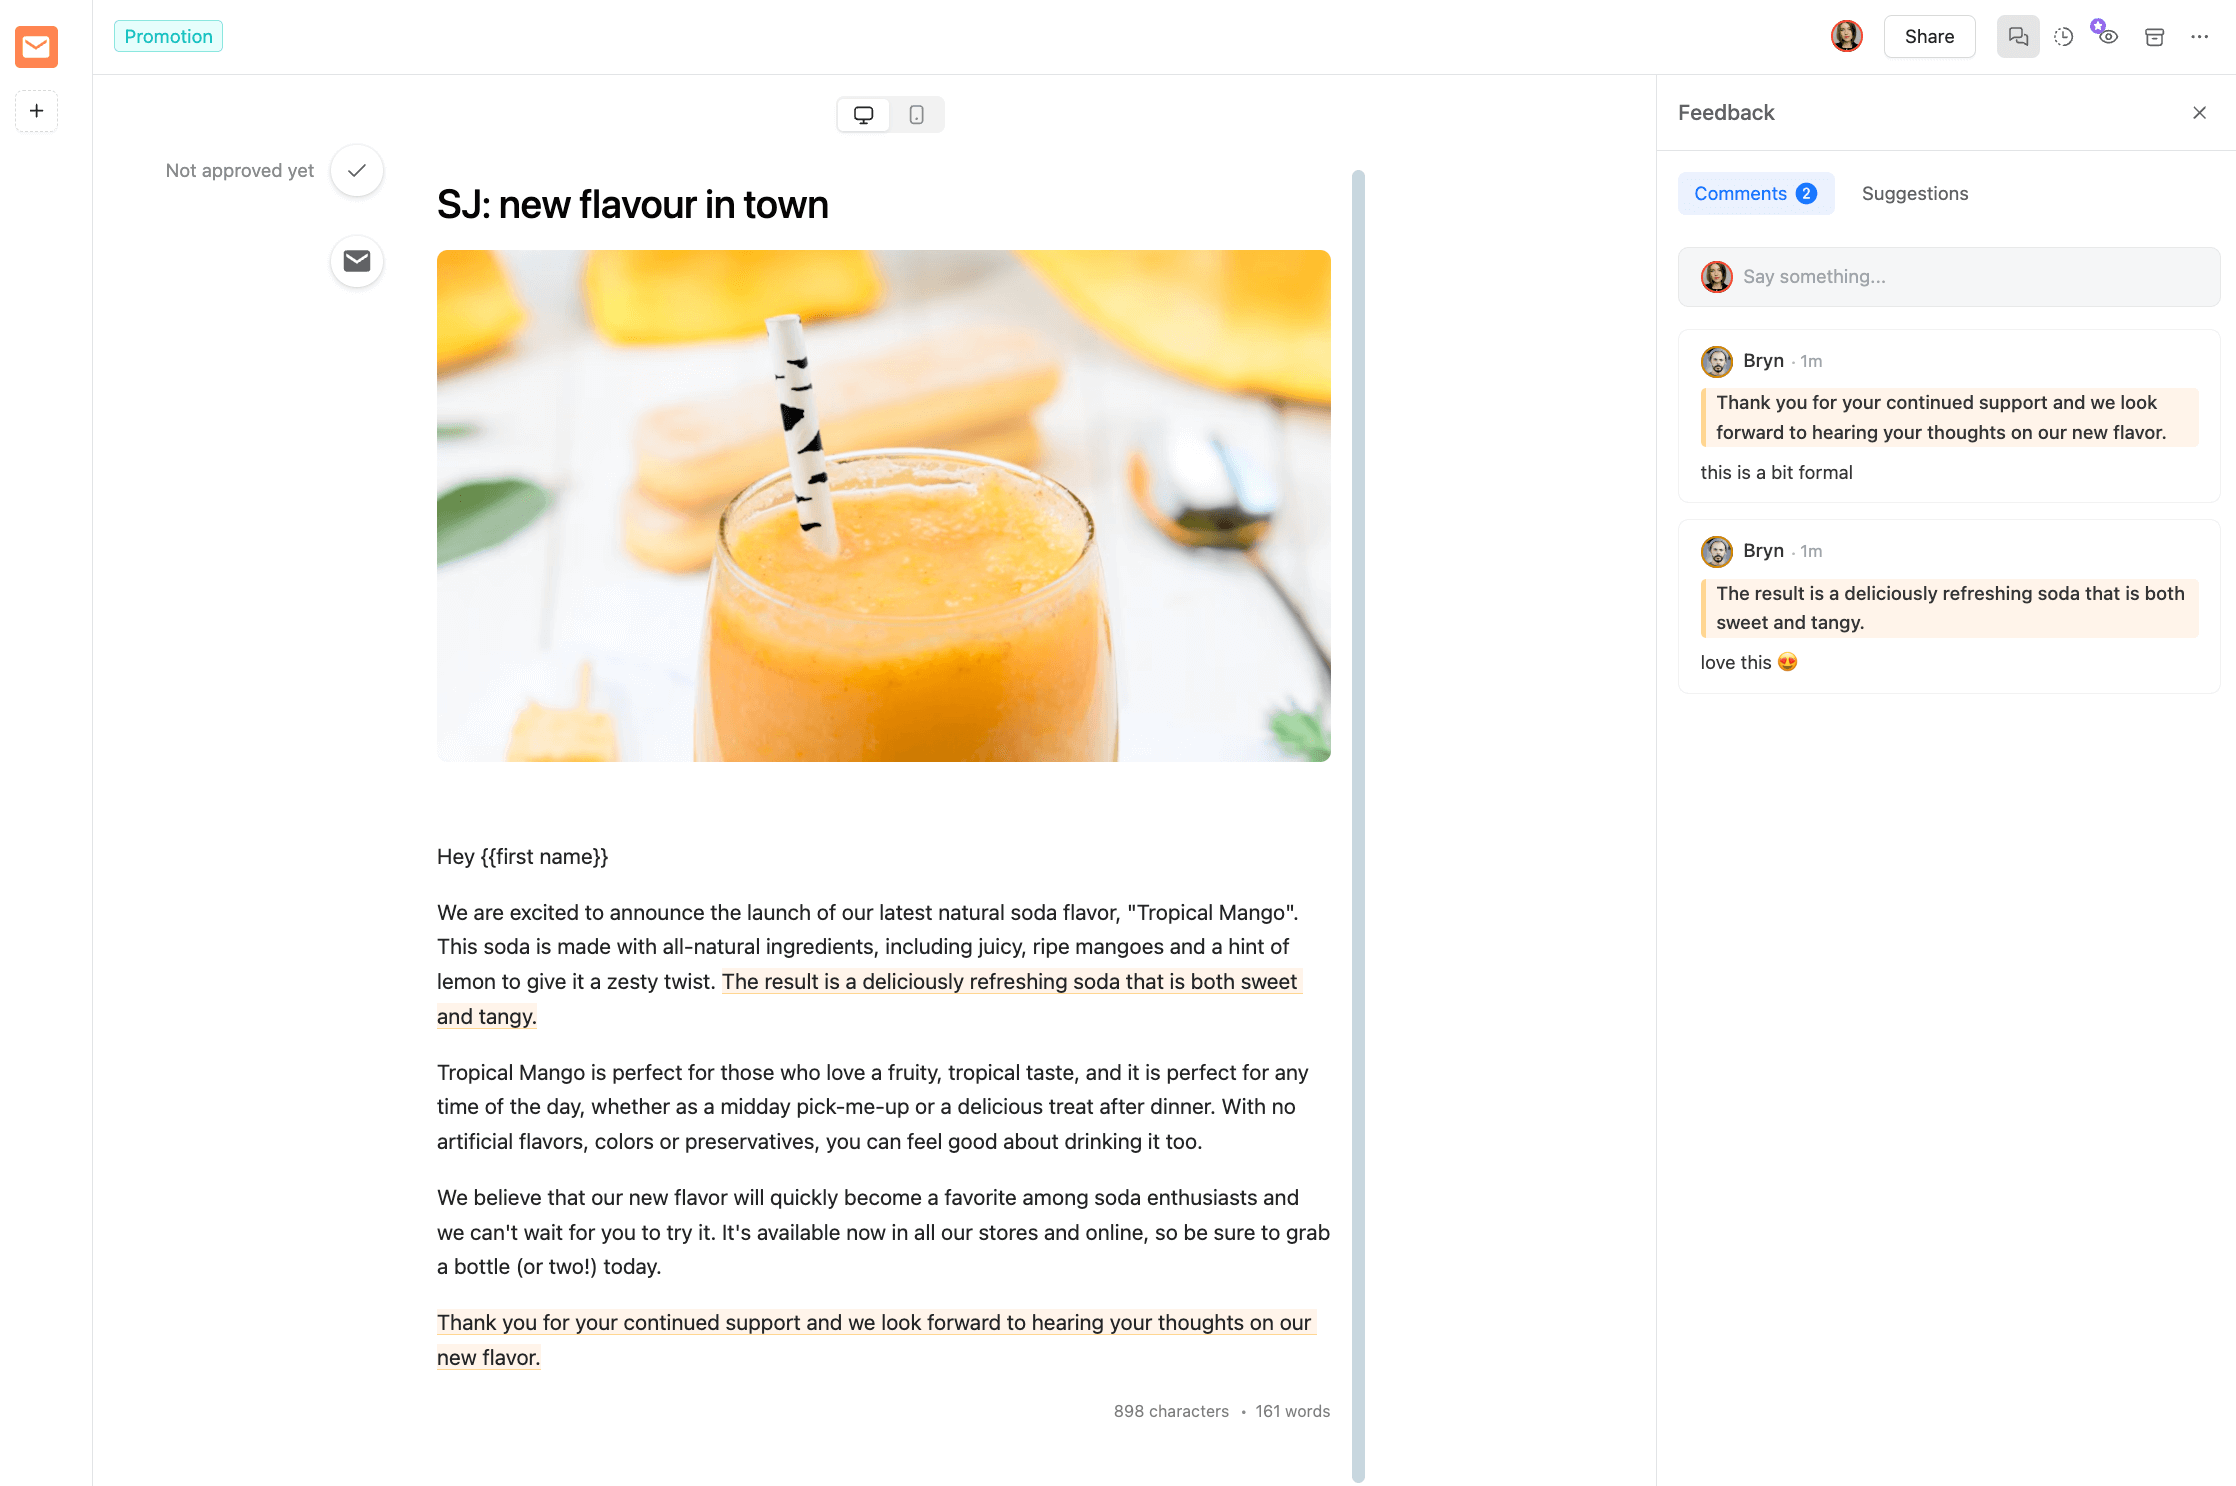The height and width of the screenshot is (1486, 2236).
Task: Click the envelope icon beside the email preview
Action: (356, 261)
